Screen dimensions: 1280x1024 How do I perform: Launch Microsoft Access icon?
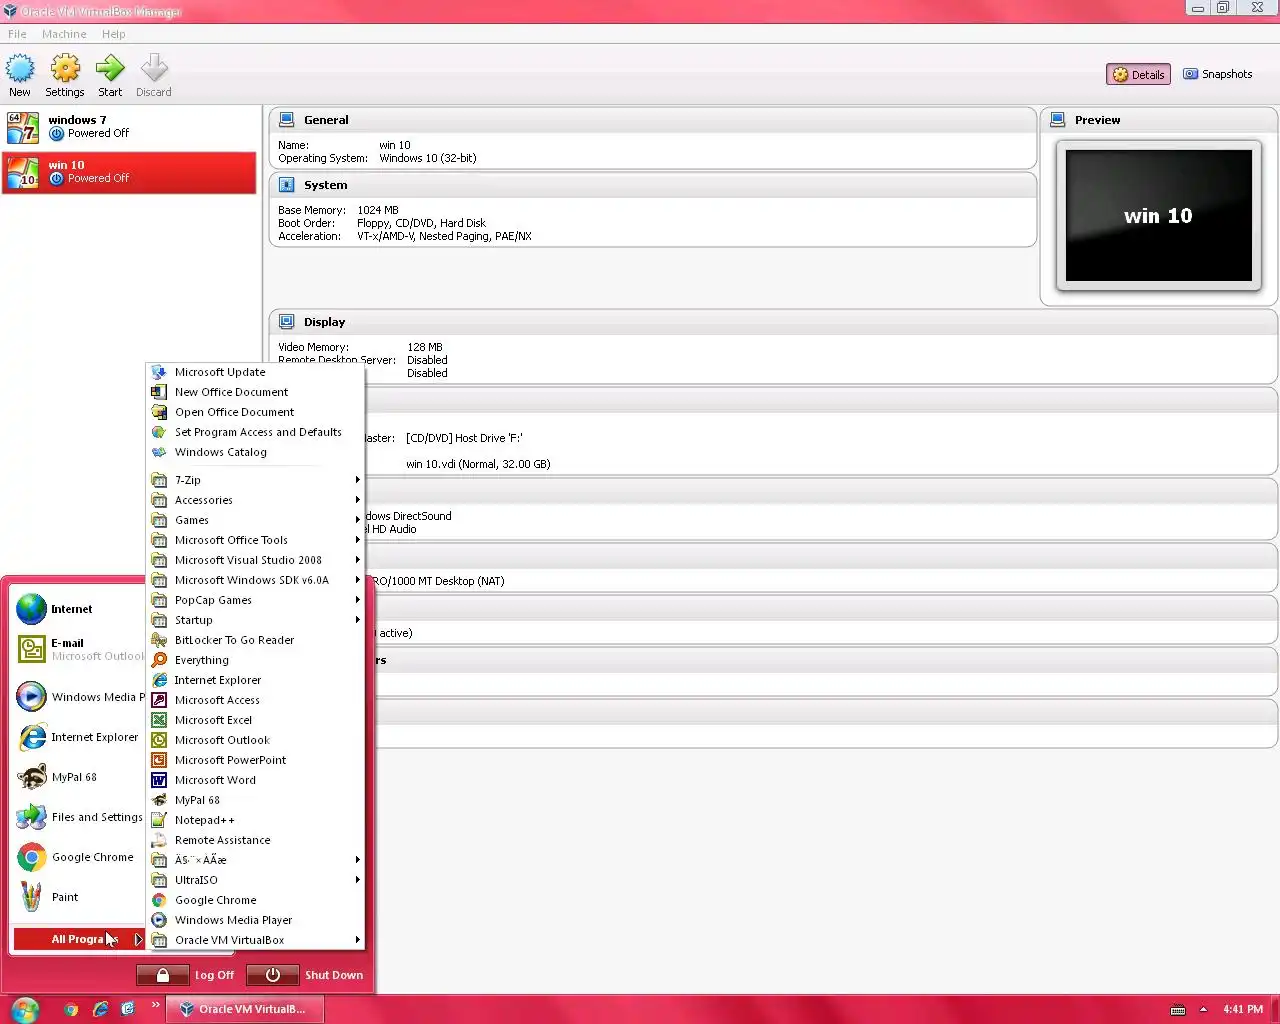click(159, 700)
